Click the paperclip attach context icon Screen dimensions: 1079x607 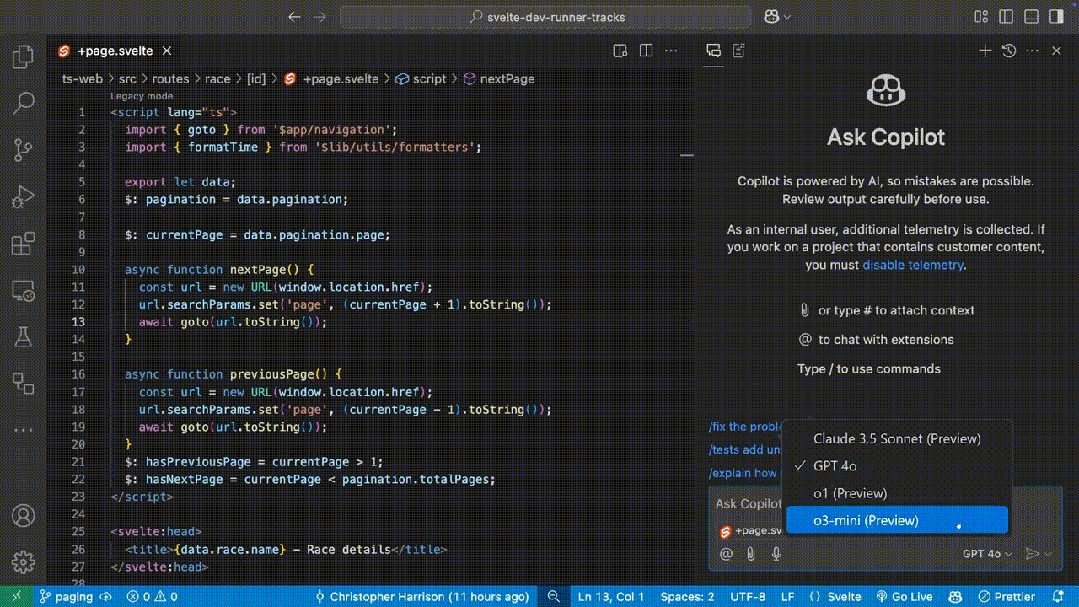[751, 553]
